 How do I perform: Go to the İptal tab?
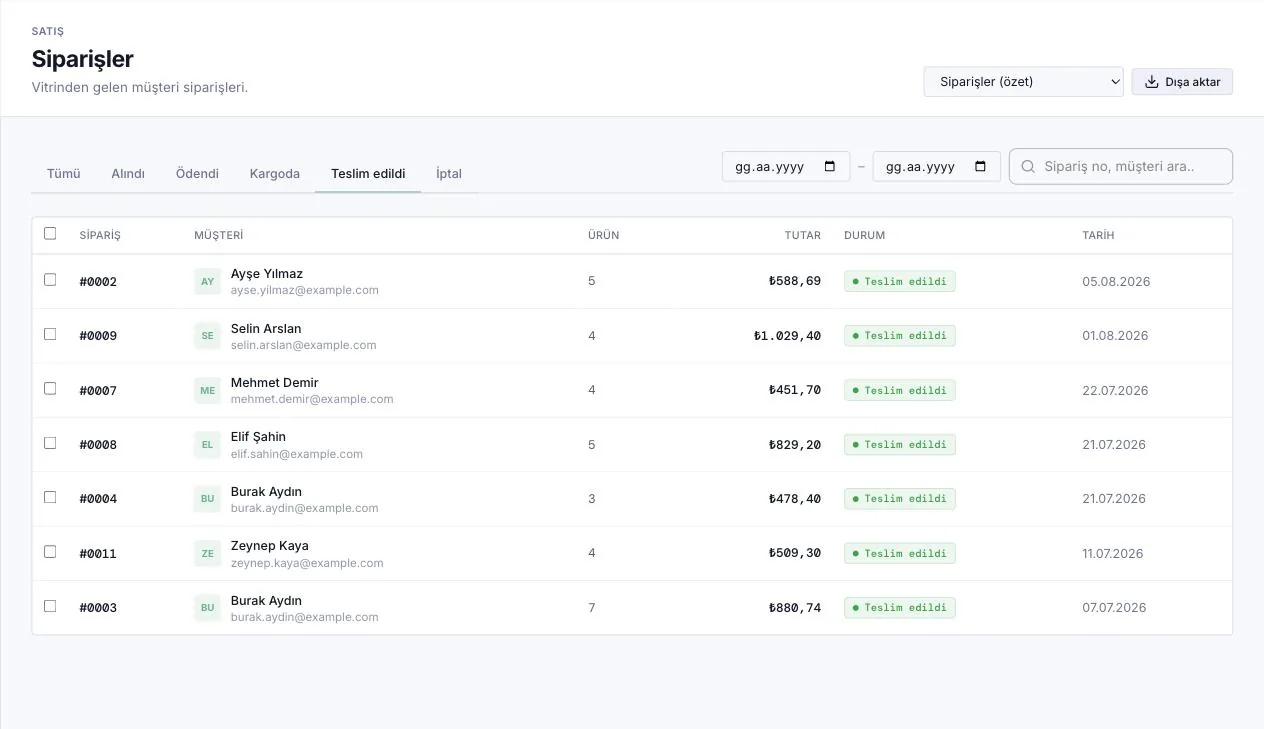(x=449, y=174)
